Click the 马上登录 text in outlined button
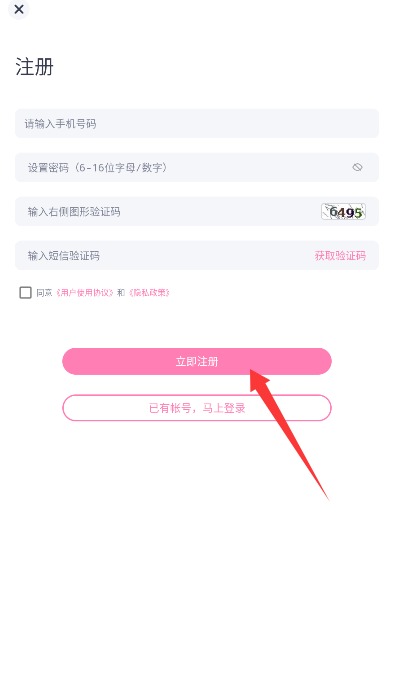 [x=224, y=408]
